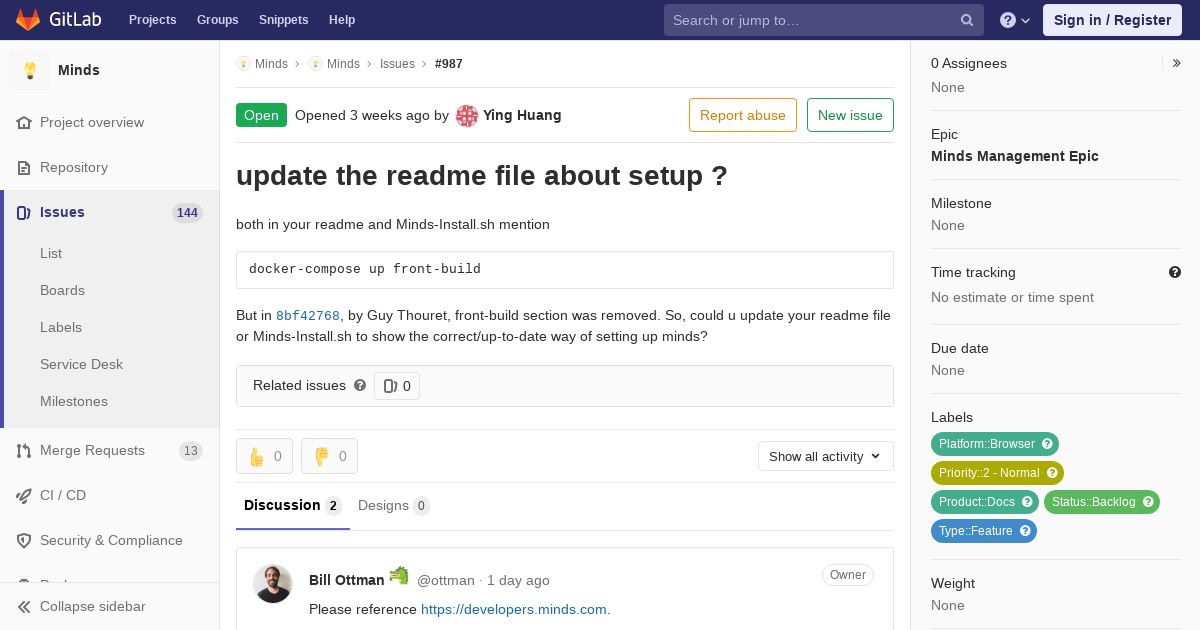Click the Product::Docs label
Image resolution: width=1200 pixels, height=630 pixels.
point(977,502)
